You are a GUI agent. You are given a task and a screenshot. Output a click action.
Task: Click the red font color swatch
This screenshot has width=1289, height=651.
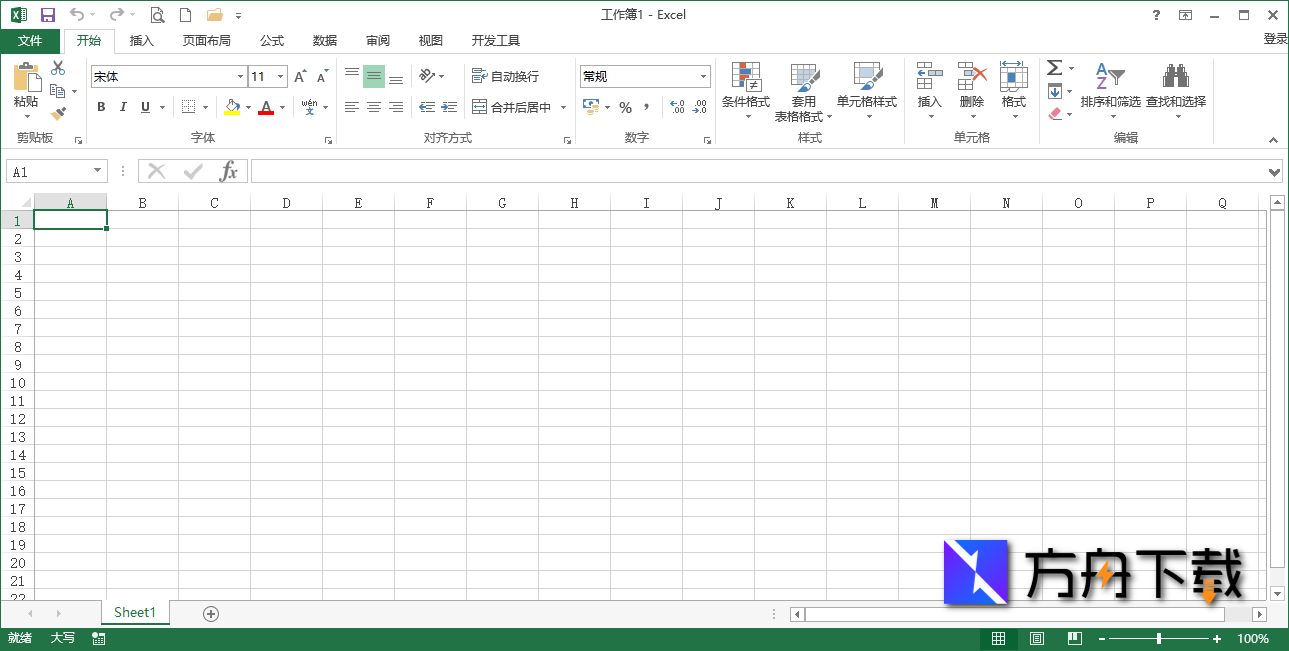pyautogui.click(x=267, y=106)
